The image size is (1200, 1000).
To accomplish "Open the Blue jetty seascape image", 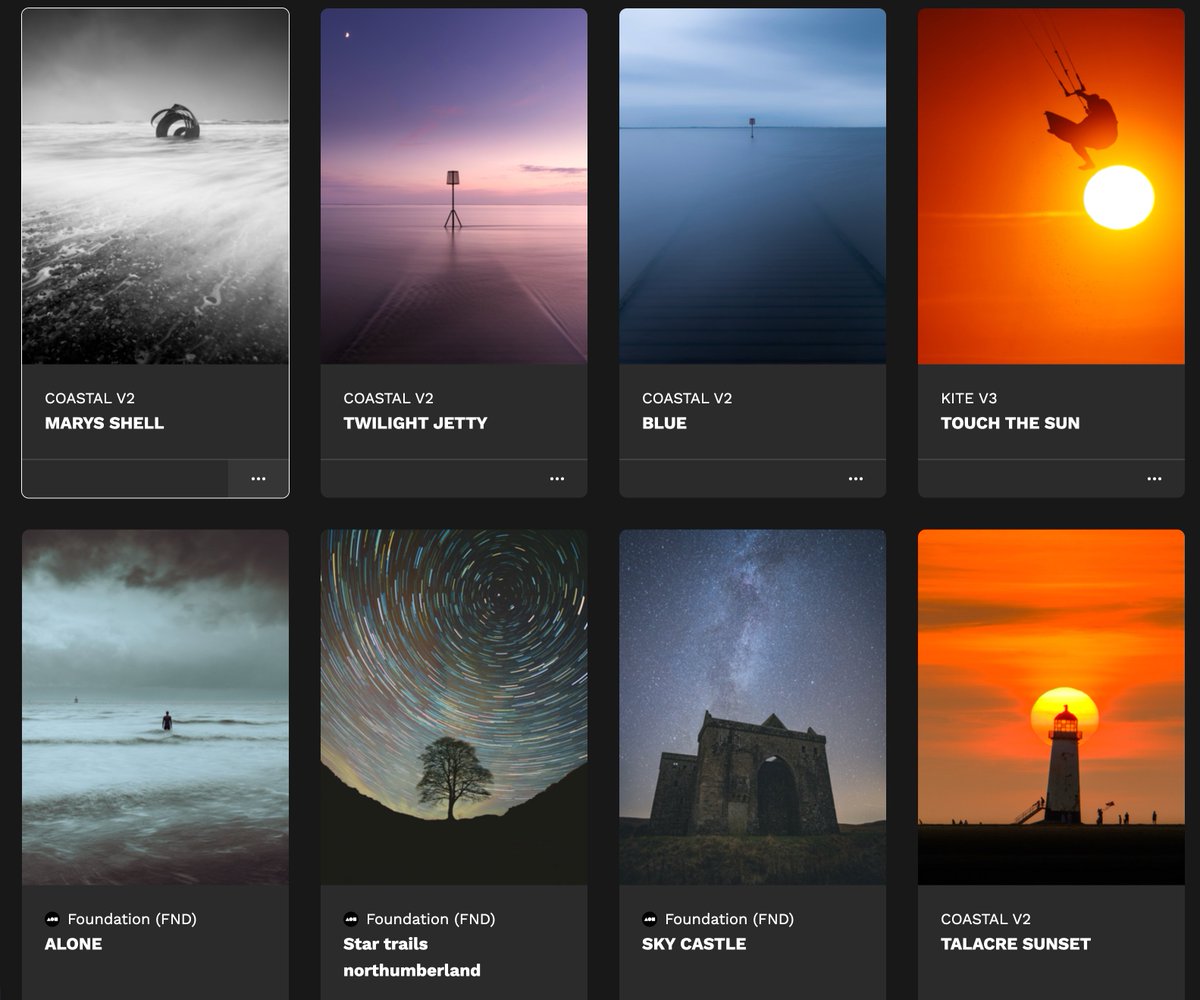I will 753,186.
